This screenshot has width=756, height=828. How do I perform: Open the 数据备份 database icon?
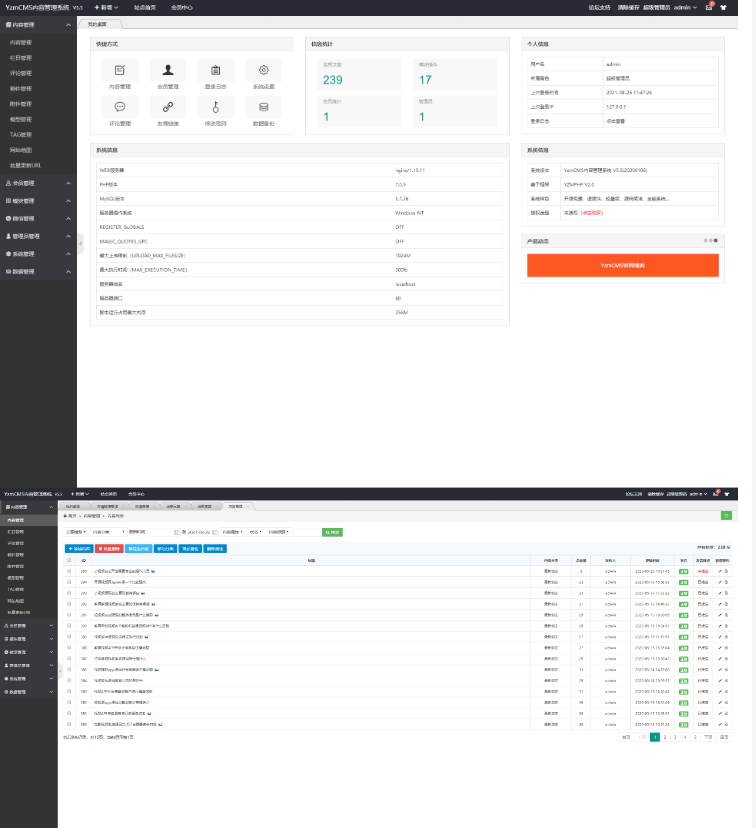(x=264, y=107)
